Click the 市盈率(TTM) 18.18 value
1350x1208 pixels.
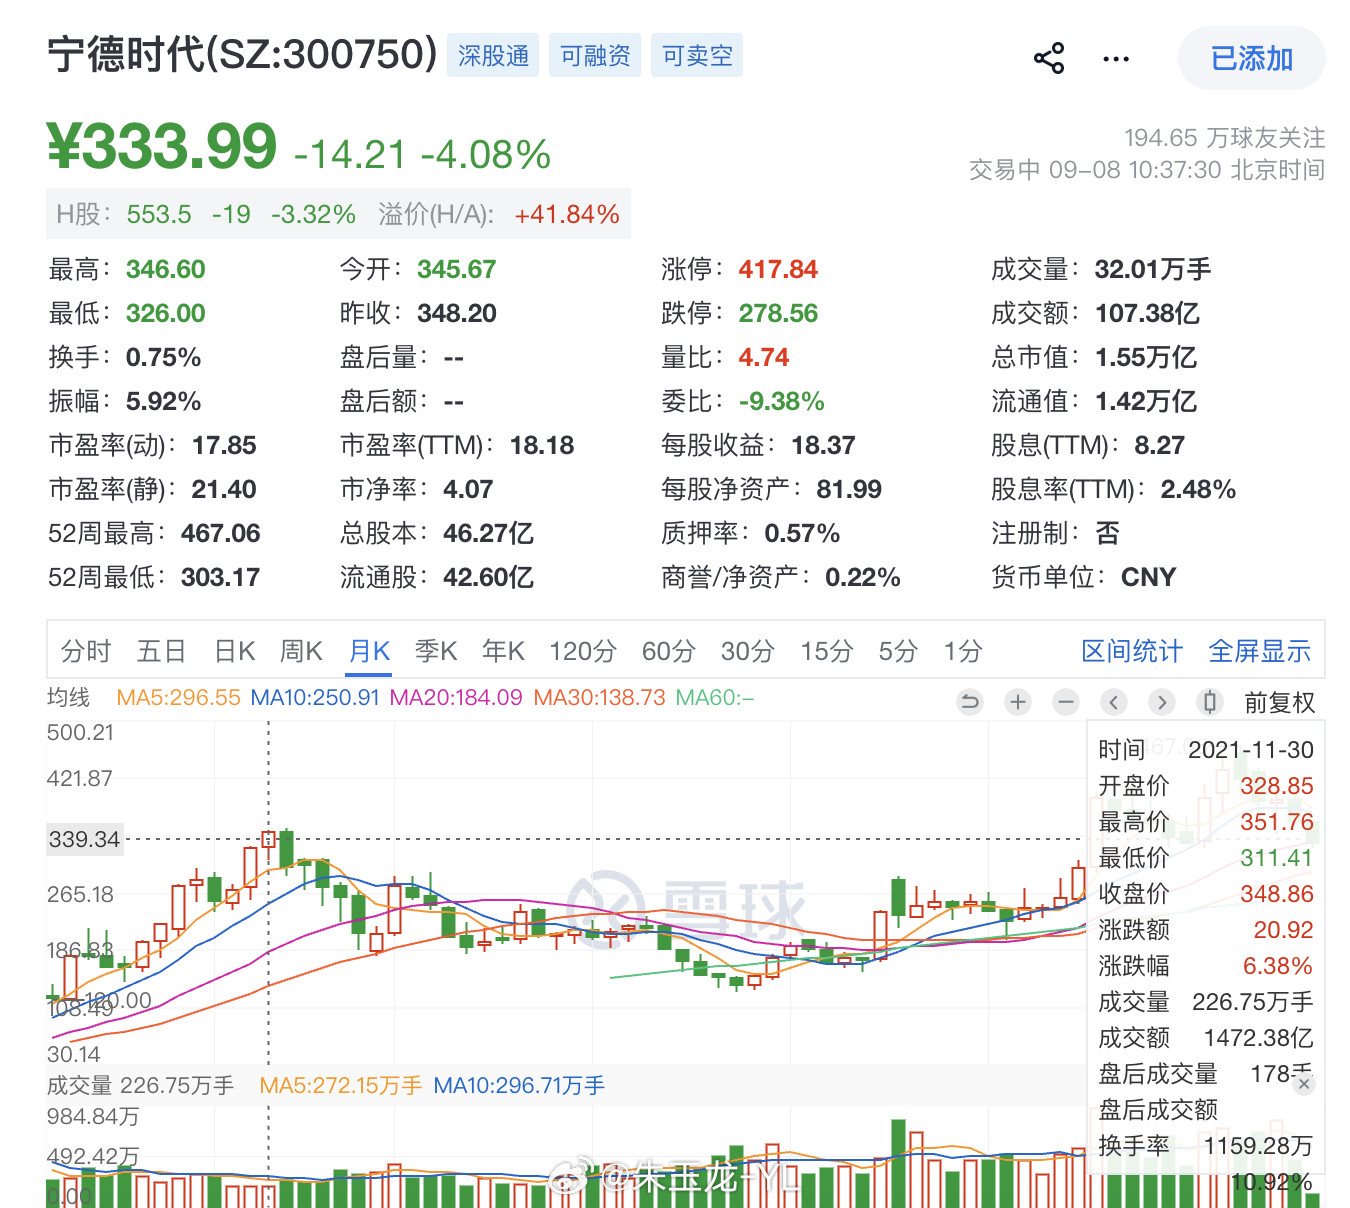(542, 445)
